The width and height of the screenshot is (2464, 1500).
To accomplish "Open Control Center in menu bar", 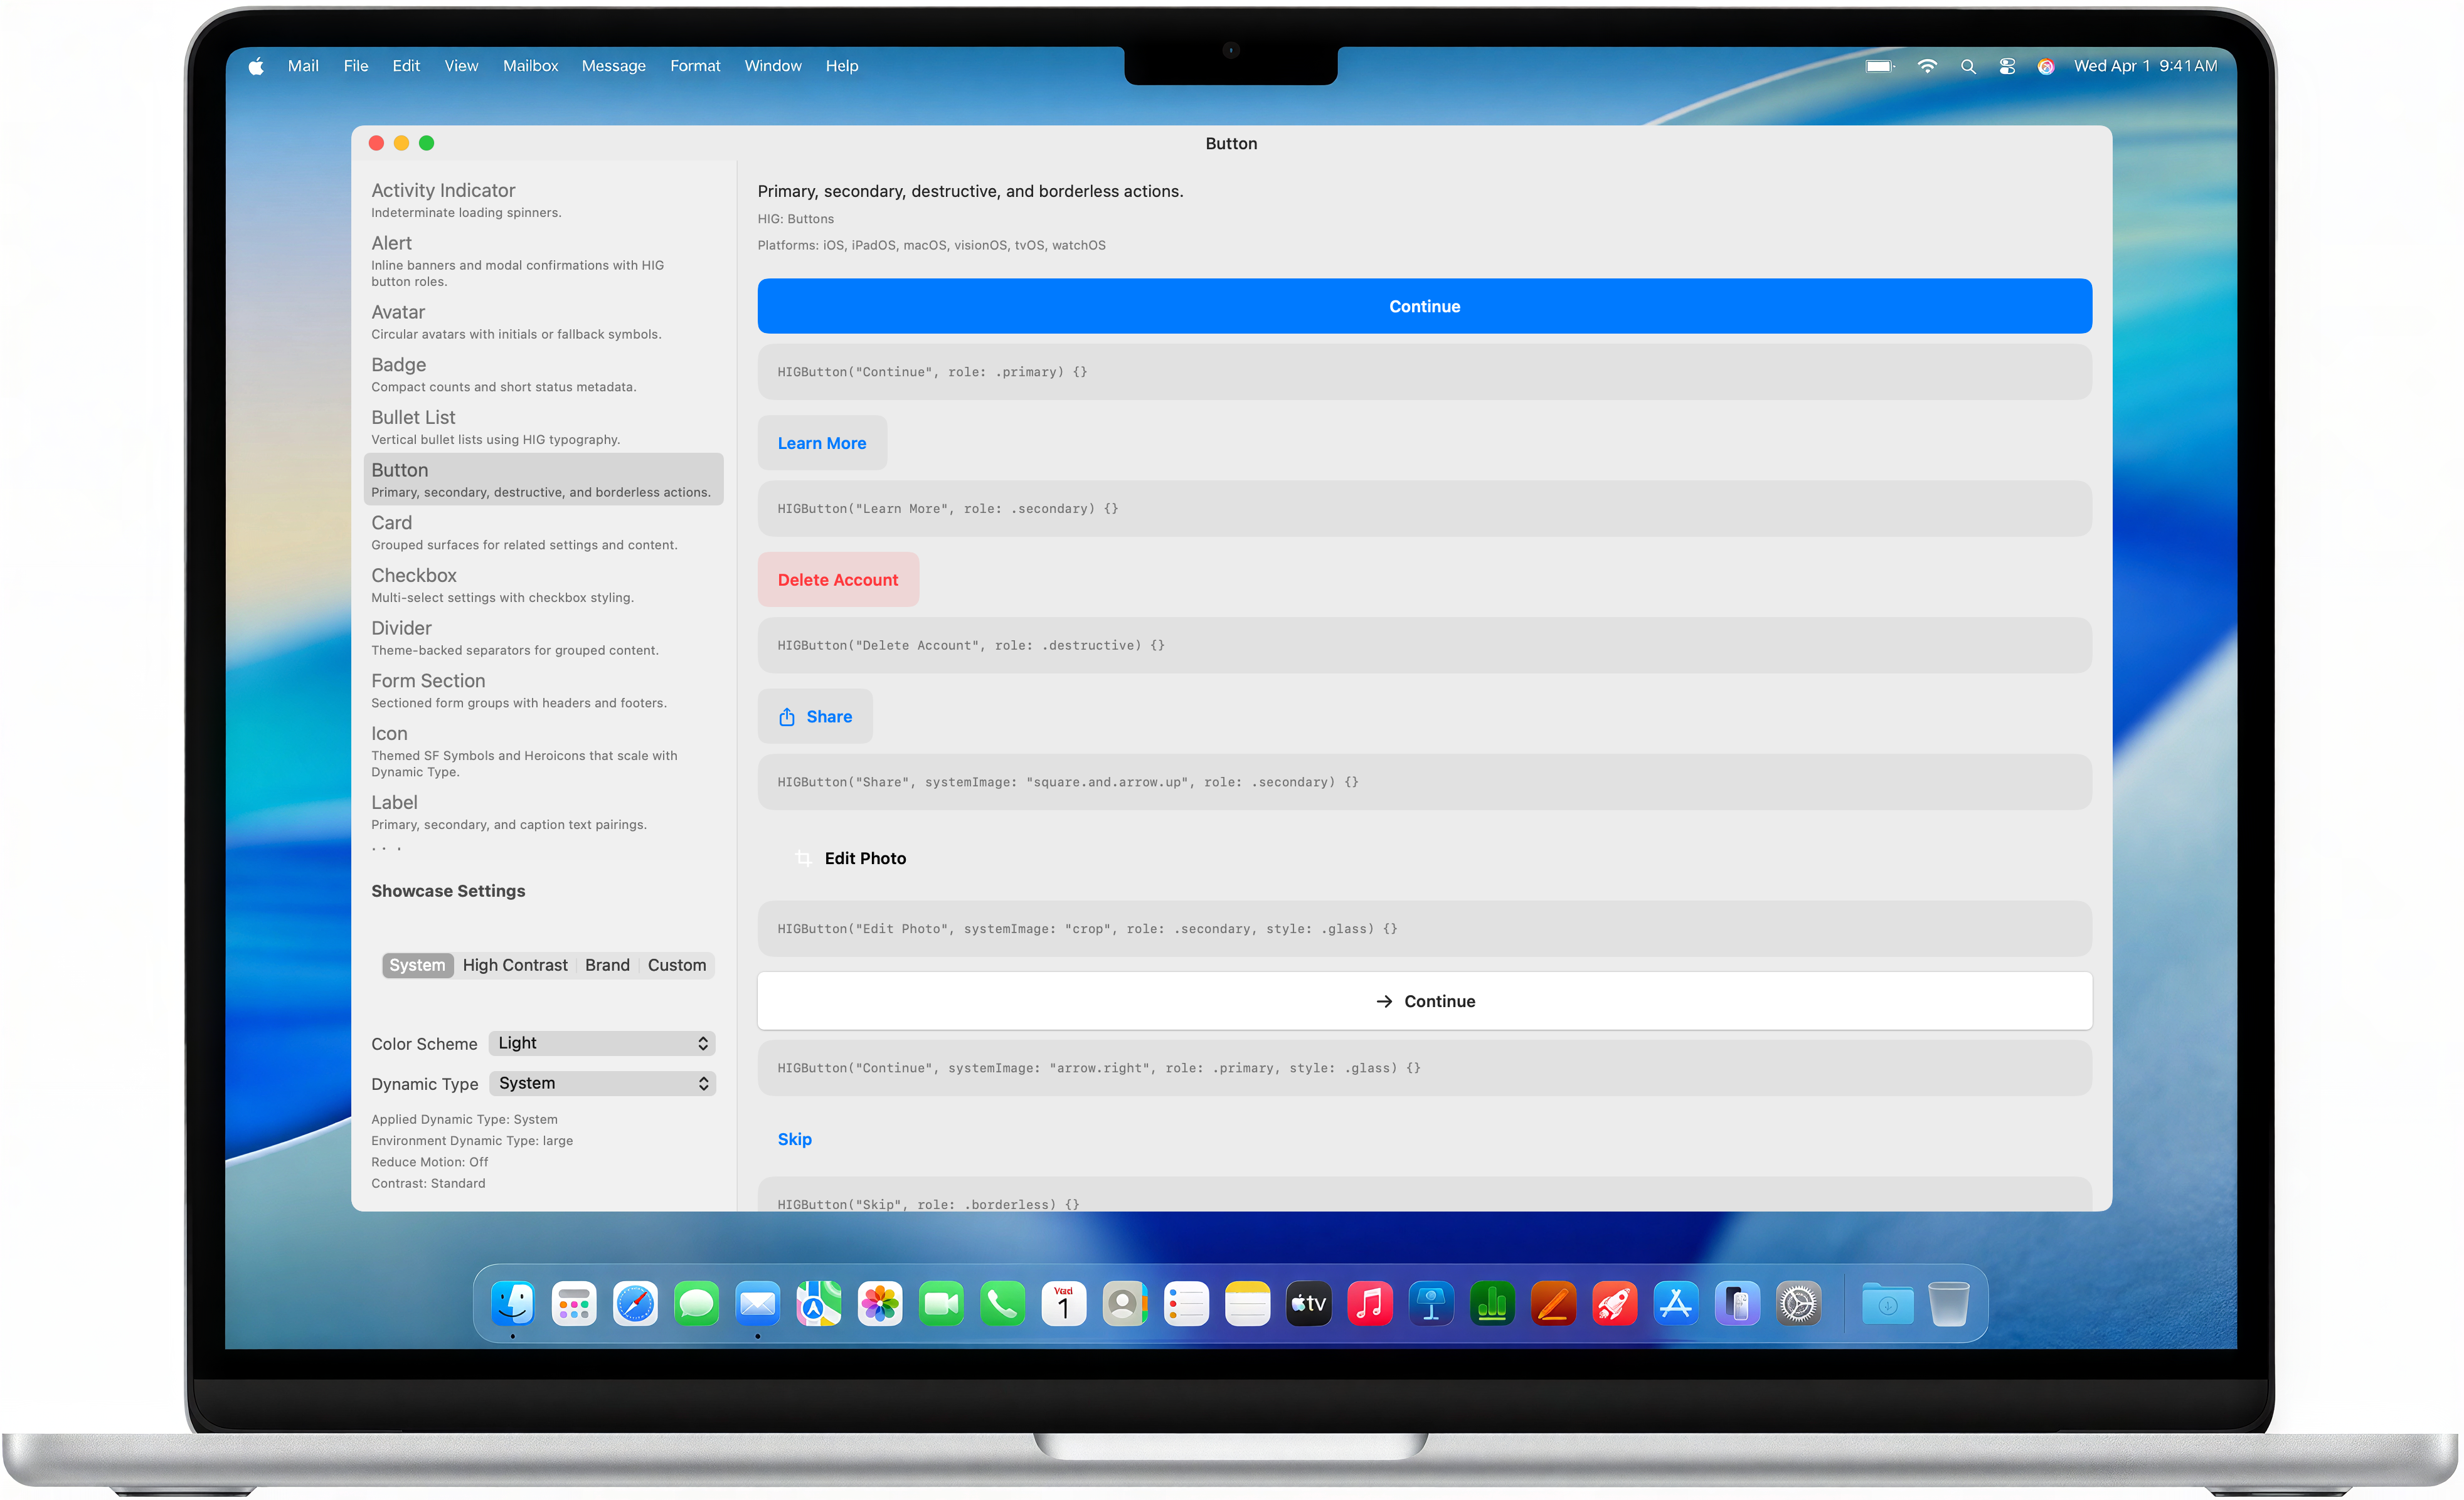I will pos(2007,66).
